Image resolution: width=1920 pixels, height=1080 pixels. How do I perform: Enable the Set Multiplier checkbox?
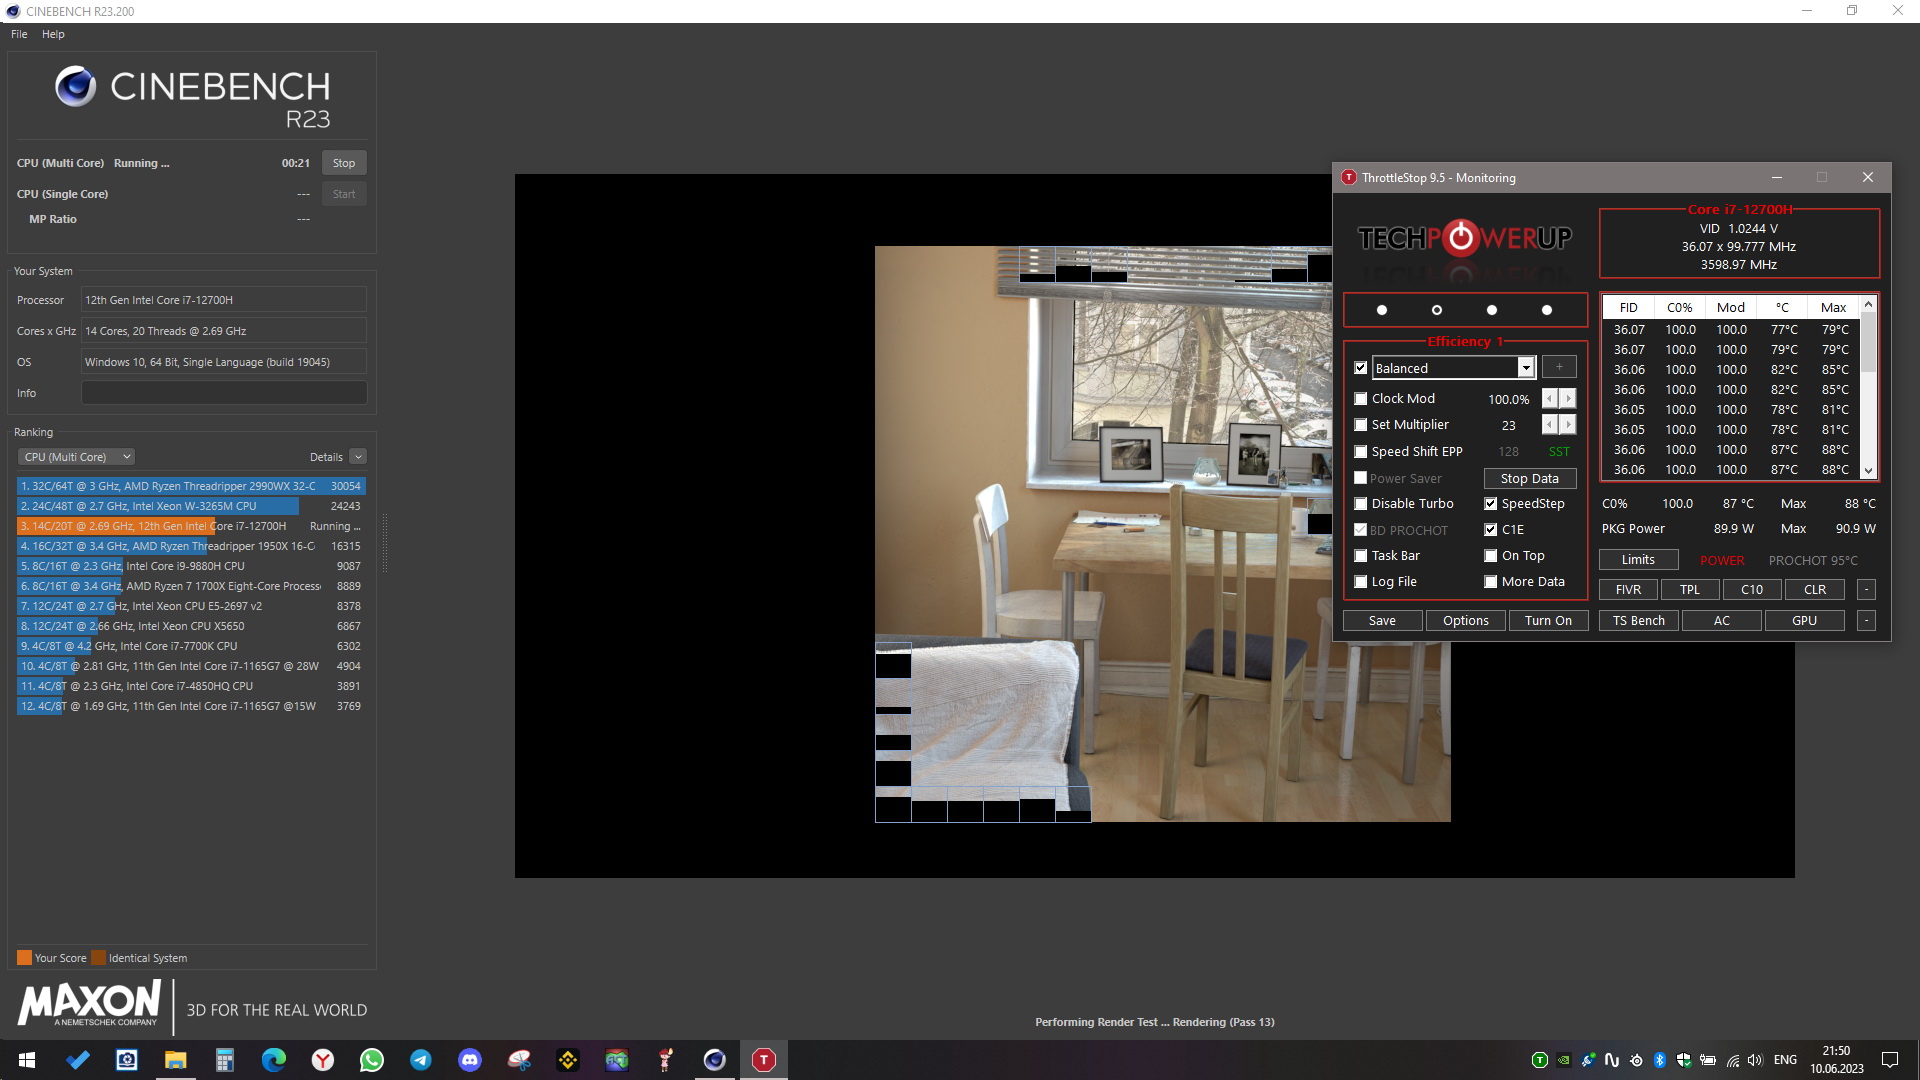[x=1360, y=425]
